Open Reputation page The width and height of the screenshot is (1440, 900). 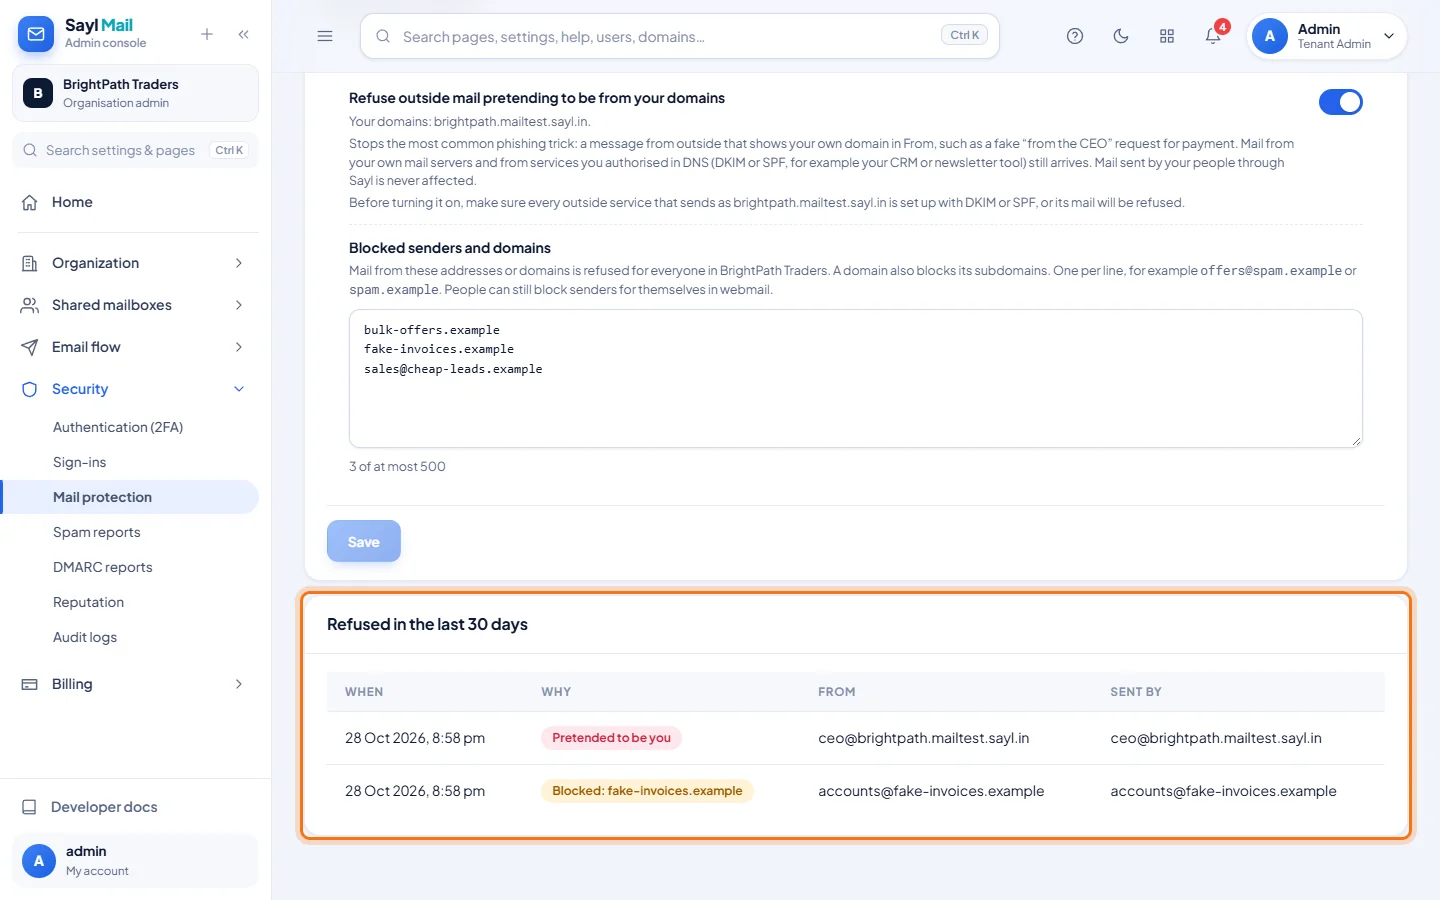[89, 602]
